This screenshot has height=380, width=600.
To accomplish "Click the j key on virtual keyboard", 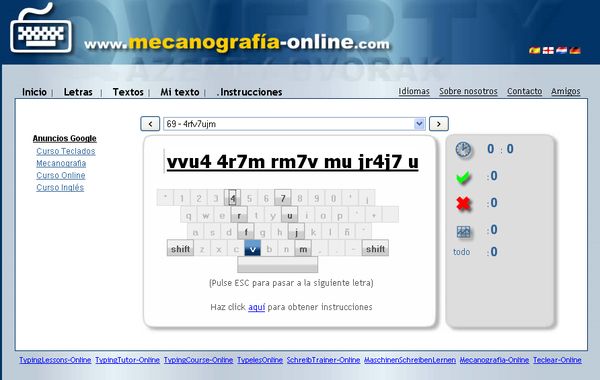I will click(297, 232).
